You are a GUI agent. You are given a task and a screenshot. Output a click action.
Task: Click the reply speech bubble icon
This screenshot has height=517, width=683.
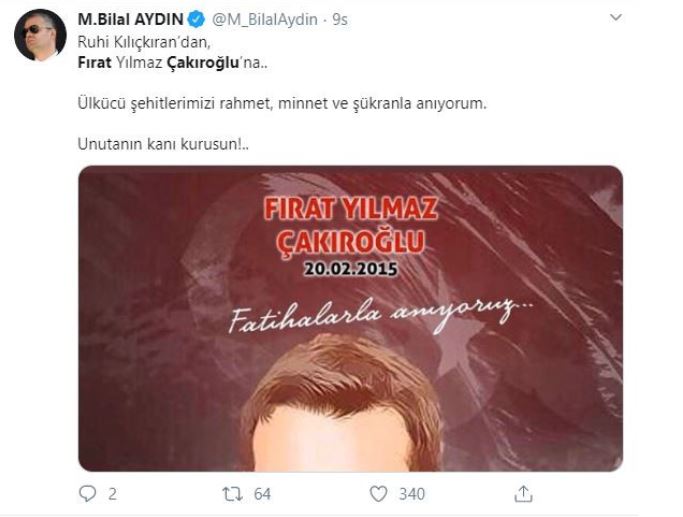86,493
